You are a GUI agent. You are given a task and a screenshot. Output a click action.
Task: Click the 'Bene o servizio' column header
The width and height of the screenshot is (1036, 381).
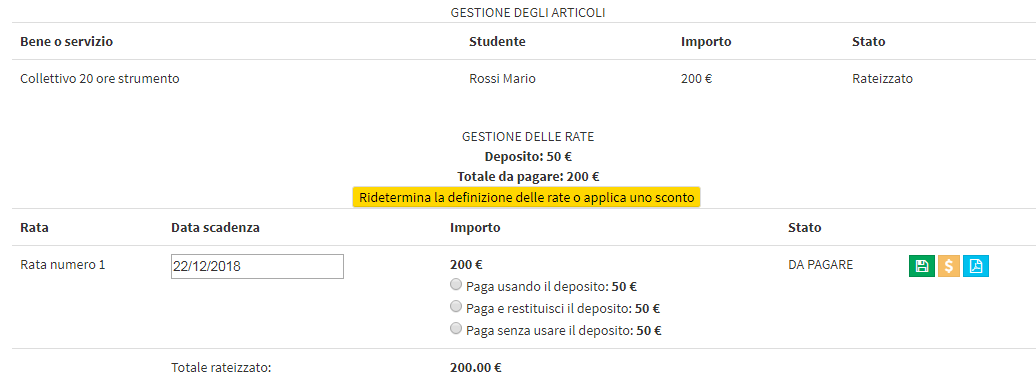coord(67,42)
